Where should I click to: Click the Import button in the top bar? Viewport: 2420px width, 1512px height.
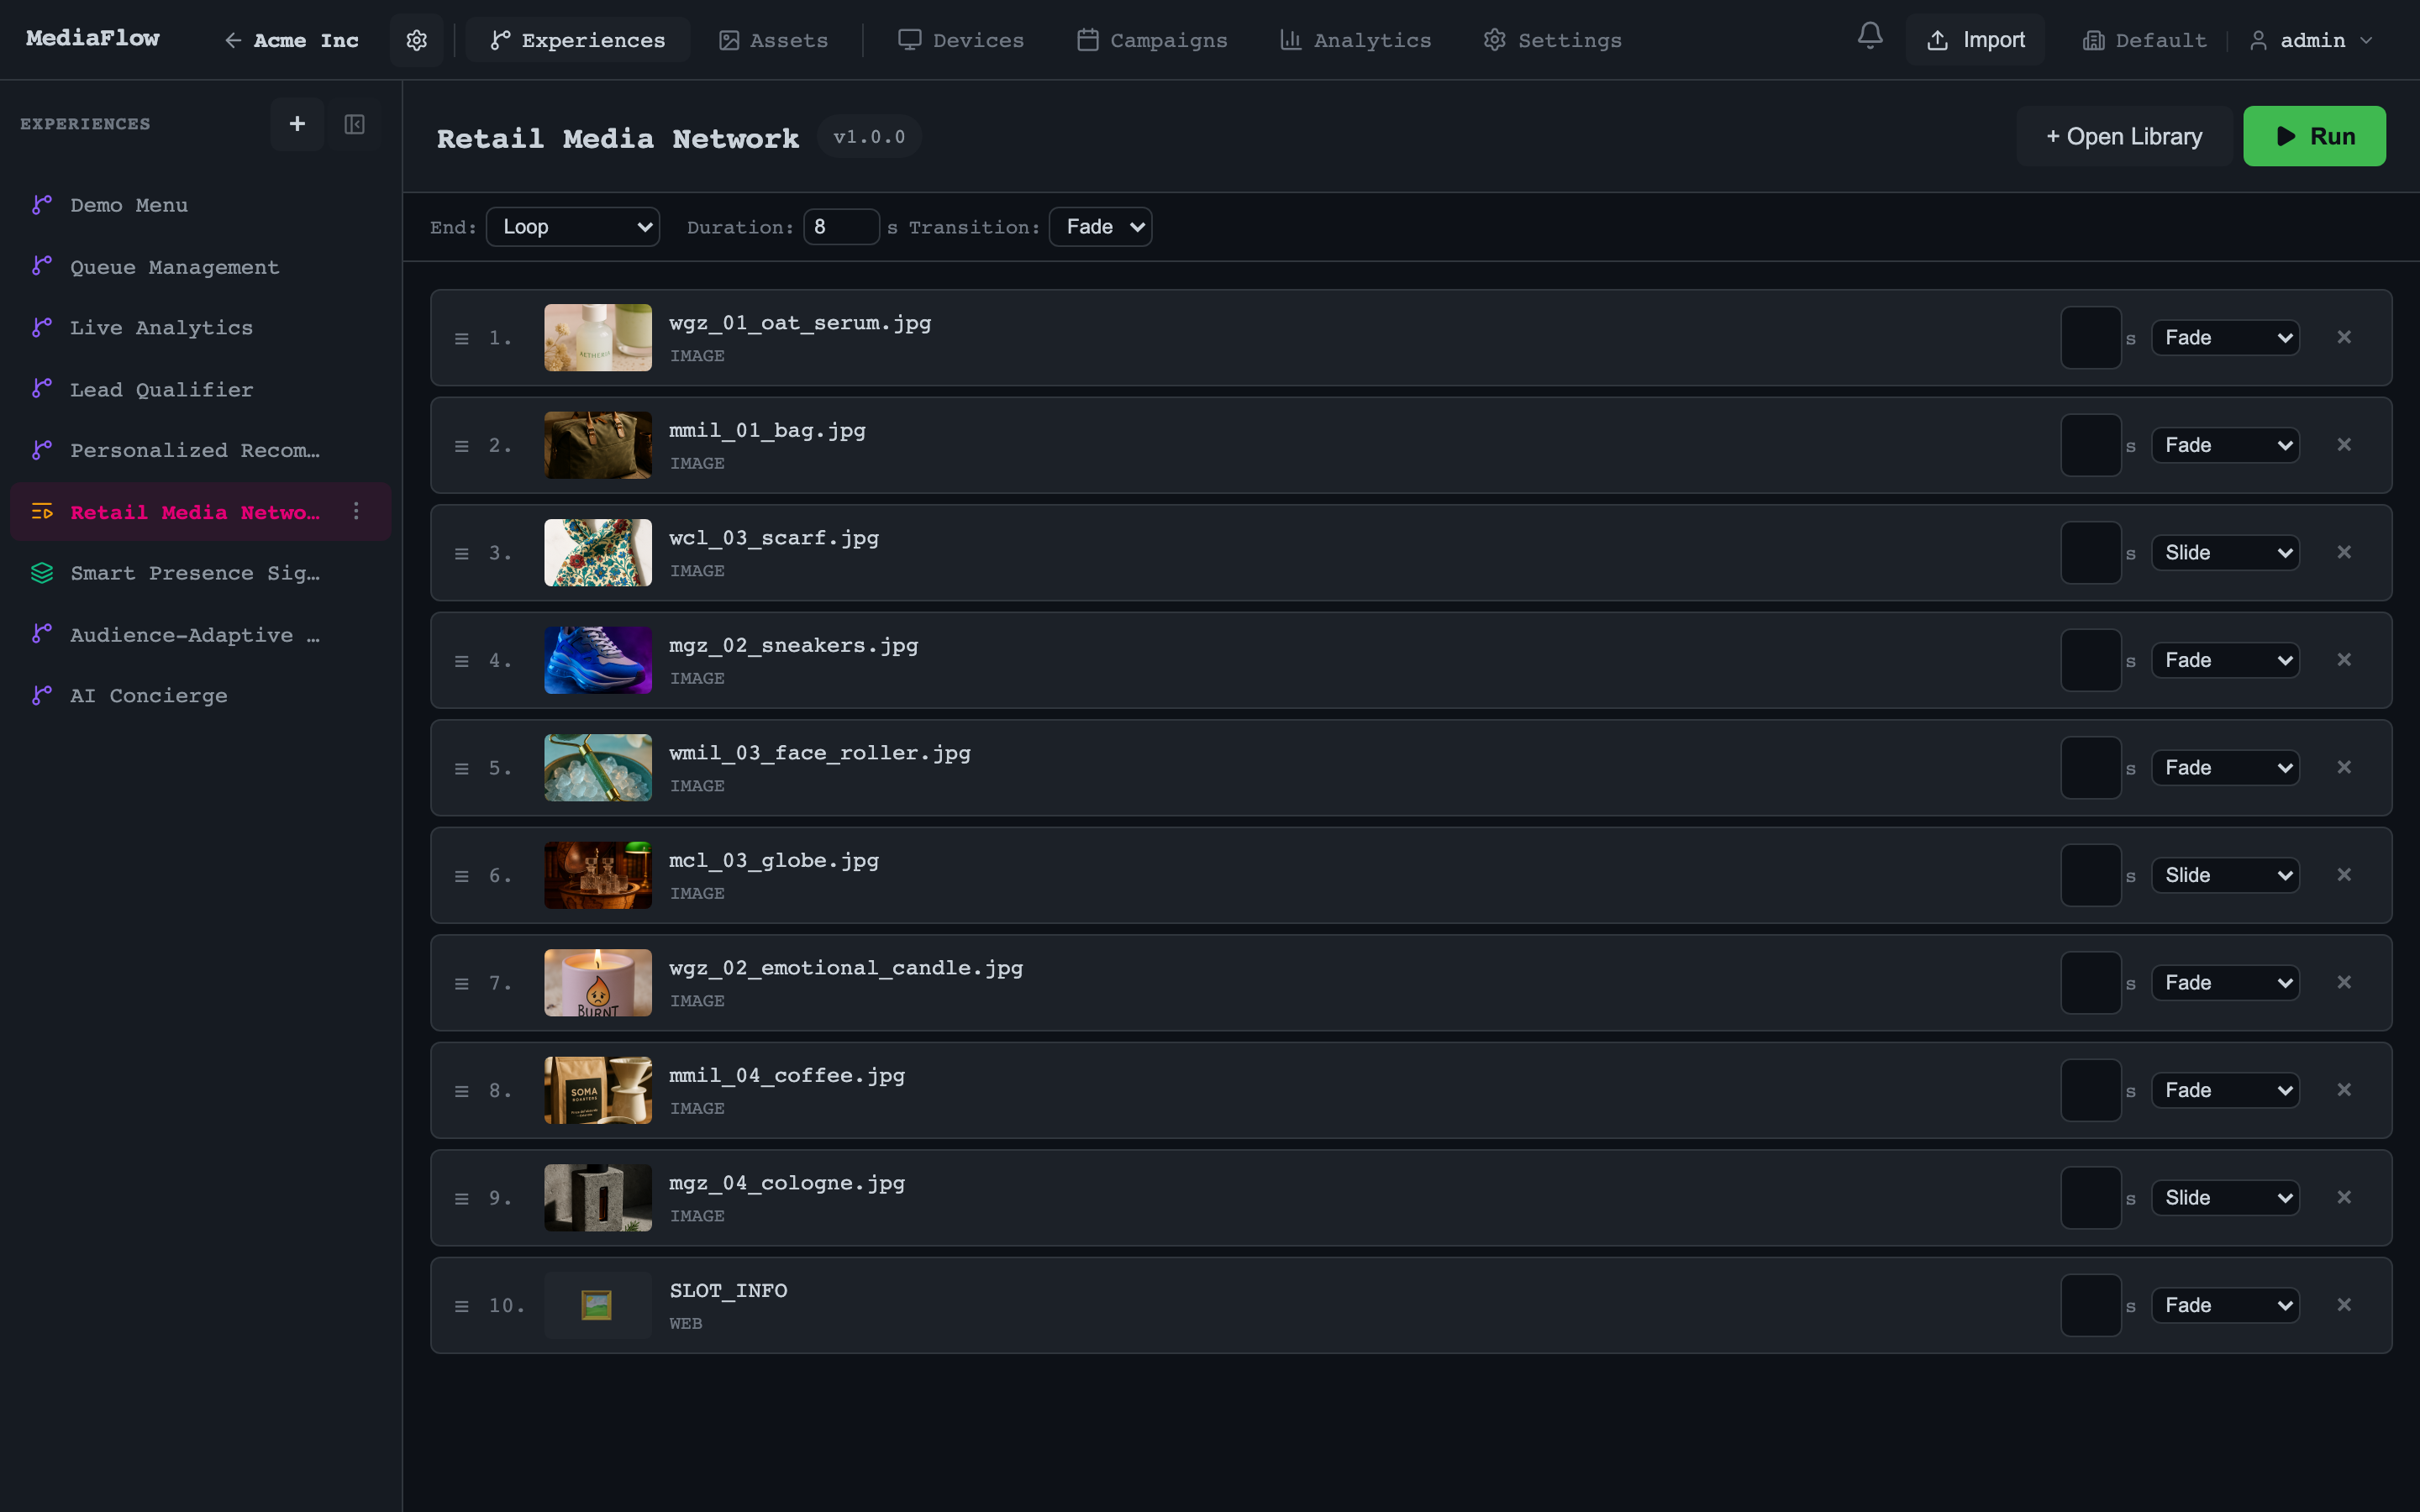(1975, 40)
